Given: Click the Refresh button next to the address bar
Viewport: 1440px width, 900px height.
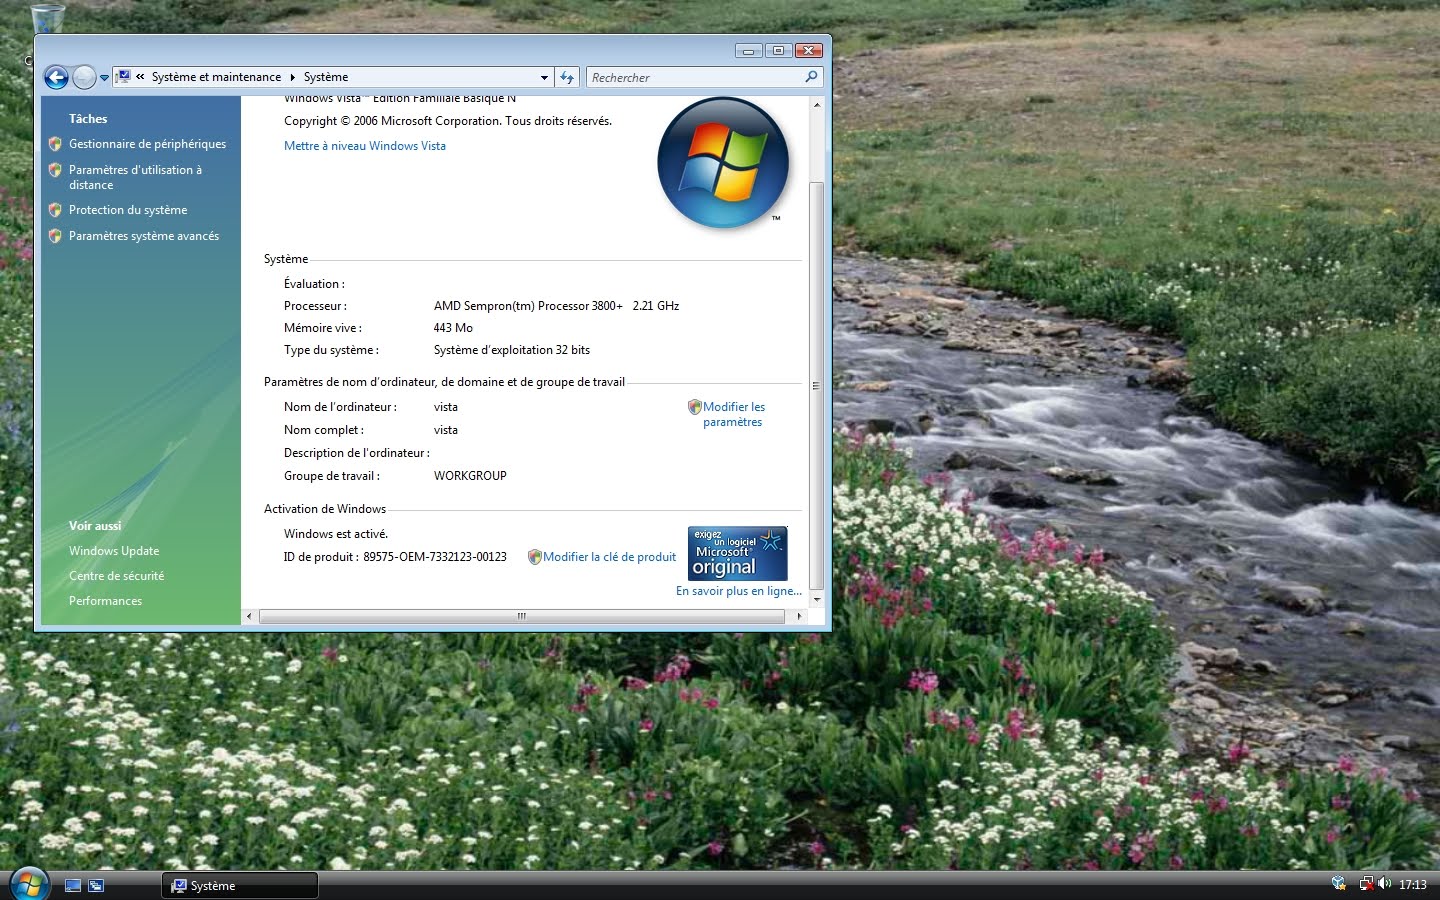Looking at the screenshot, I should [567, 77].
